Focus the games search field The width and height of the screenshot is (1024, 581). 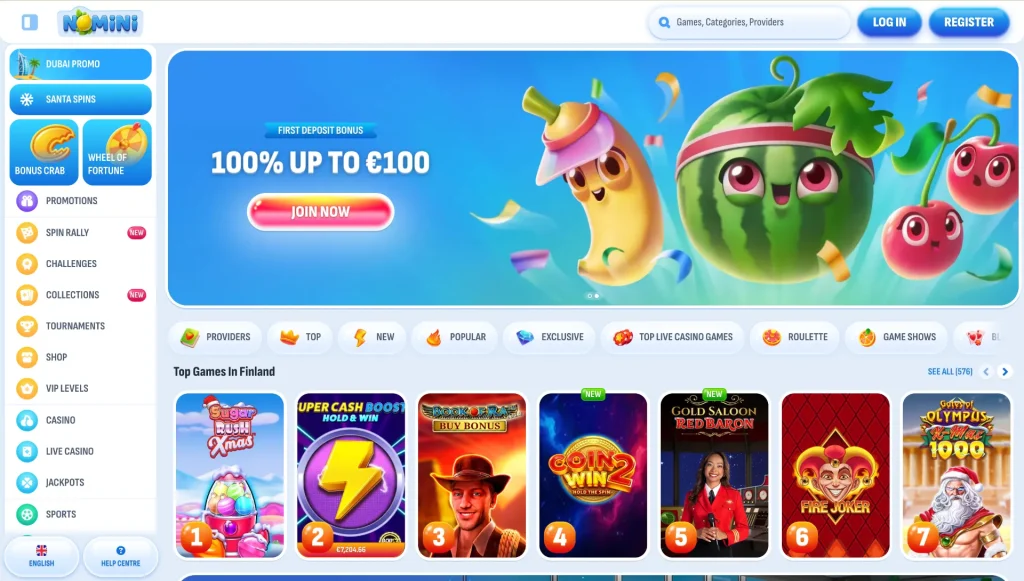[x=750, y=22]
